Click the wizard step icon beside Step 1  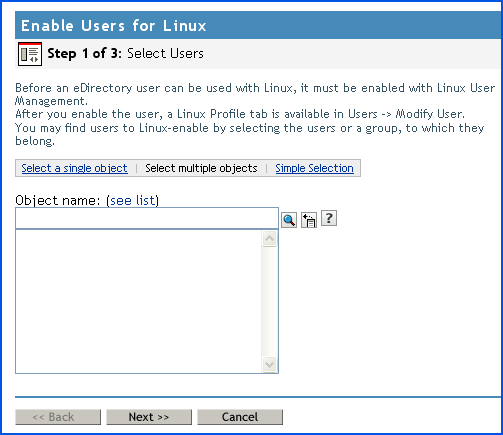pos(30,54)
